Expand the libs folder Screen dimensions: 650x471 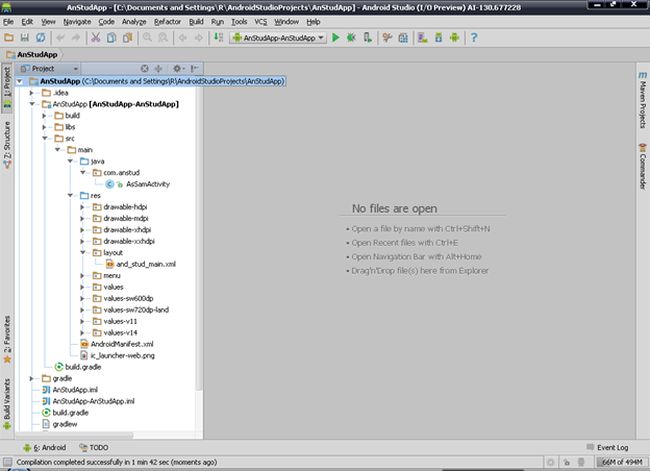tap(44, 127)
